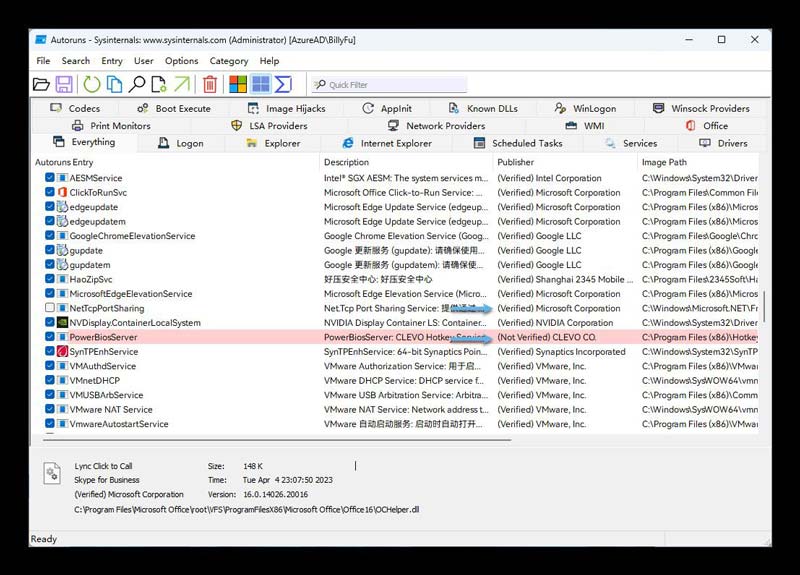The image size is (800, 575).
Task: Switch to the LSA Providers tab
Action: pos(269,126)
